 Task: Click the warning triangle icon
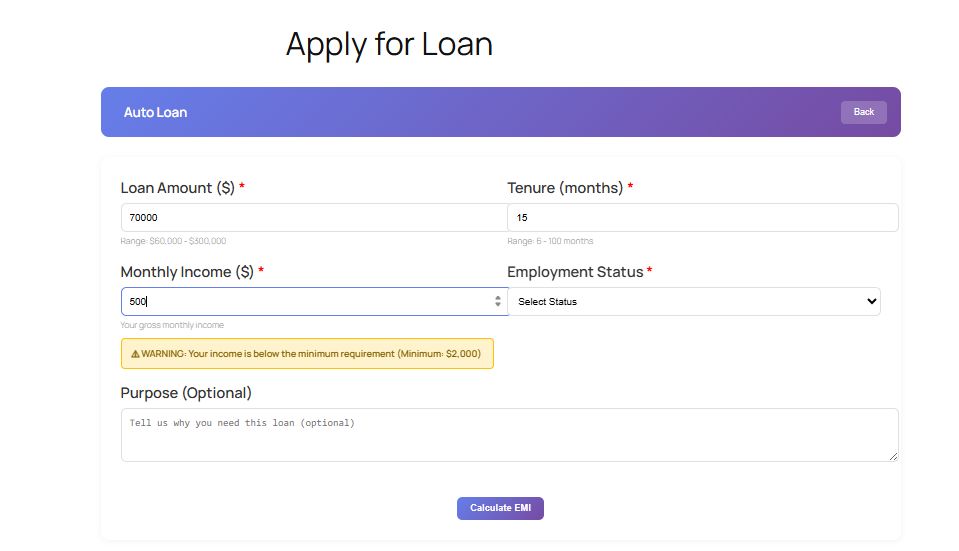coord(135,354)
